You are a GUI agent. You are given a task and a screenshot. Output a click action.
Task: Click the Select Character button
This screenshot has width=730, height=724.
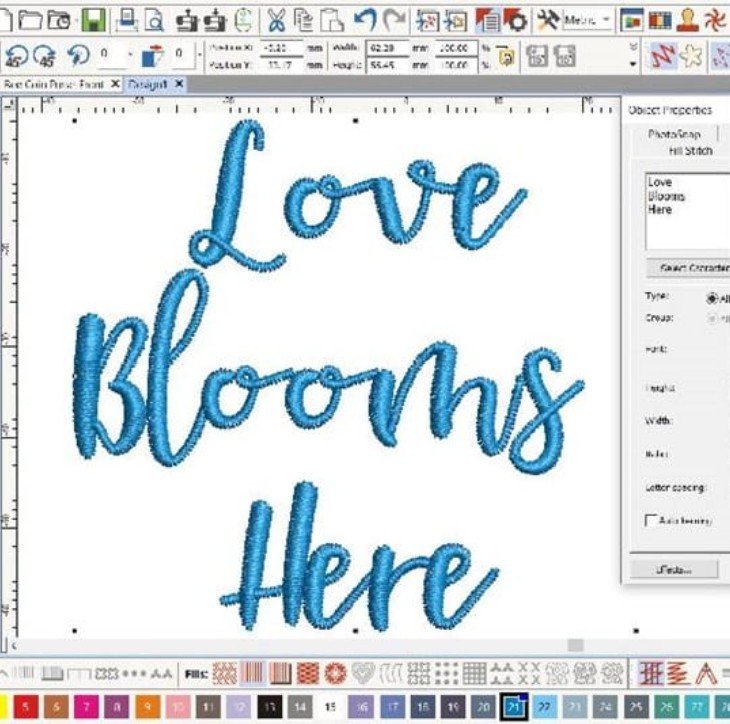pos(689,268)
